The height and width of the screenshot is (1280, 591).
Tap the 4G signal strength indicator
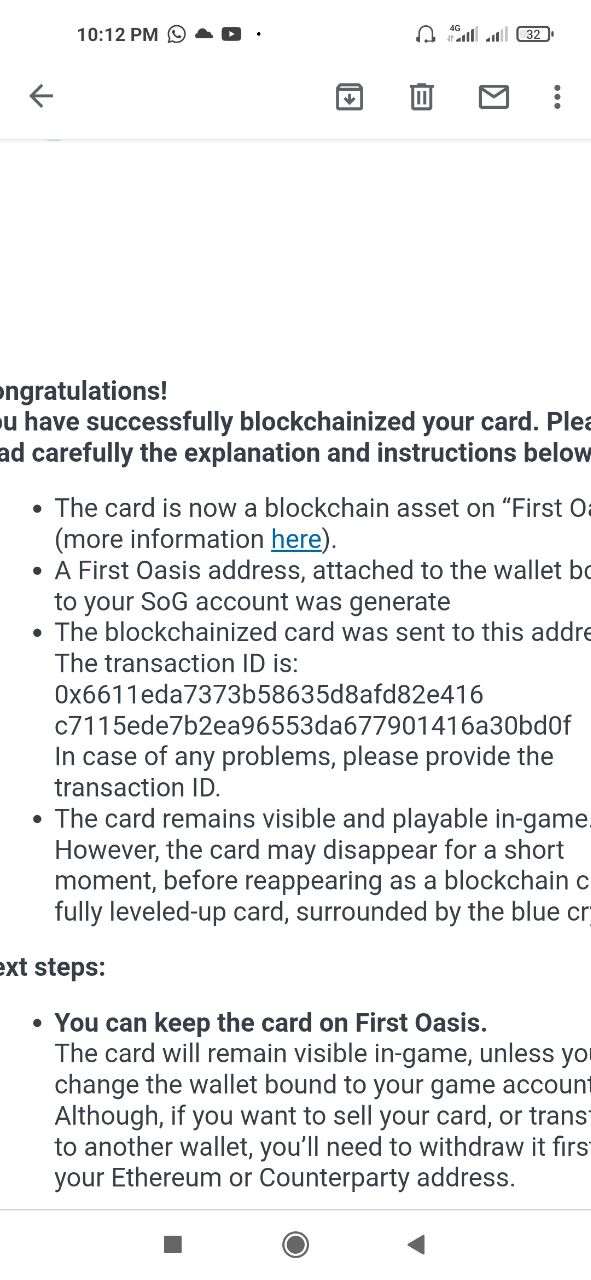pos(462,33)
